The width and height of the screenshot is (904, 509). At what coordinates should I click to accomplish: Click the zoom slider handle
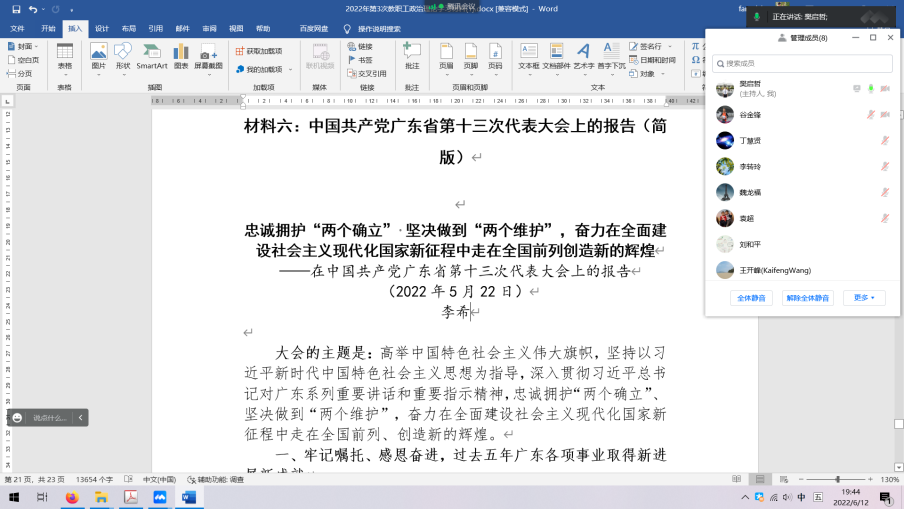pyautogui.click(x=837, y=479)
